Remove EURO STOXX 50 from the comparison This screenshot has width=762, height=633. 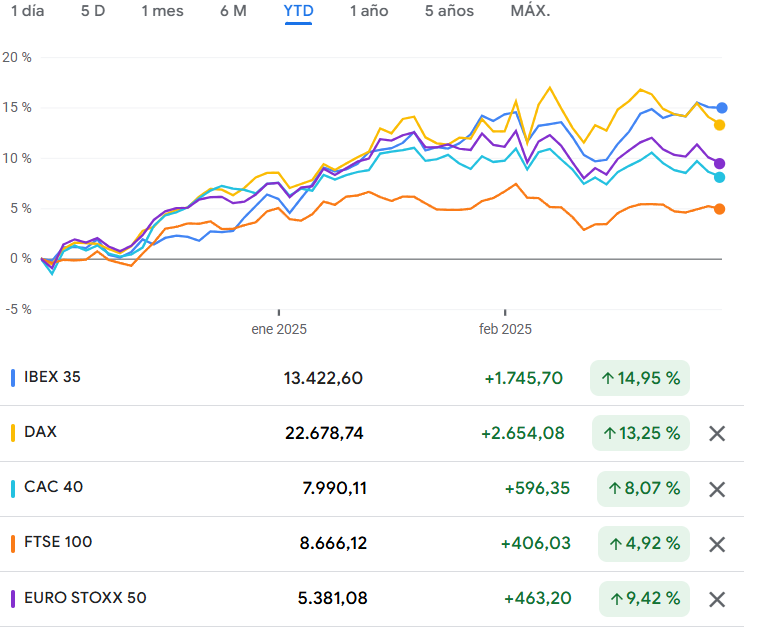716,599
